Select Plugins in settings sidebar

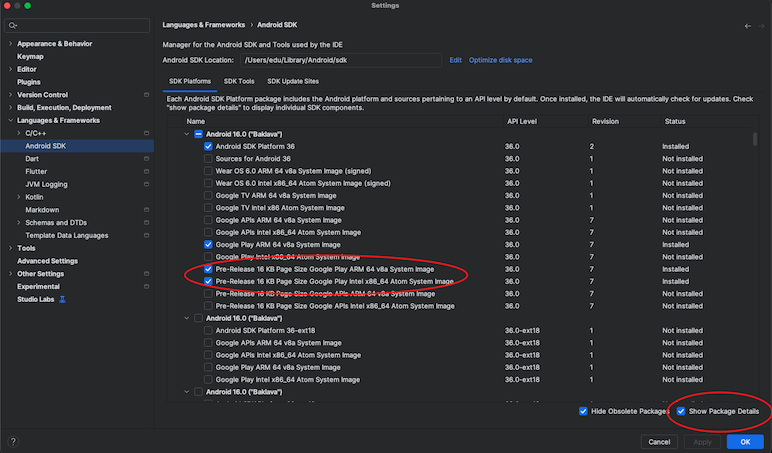29,82
